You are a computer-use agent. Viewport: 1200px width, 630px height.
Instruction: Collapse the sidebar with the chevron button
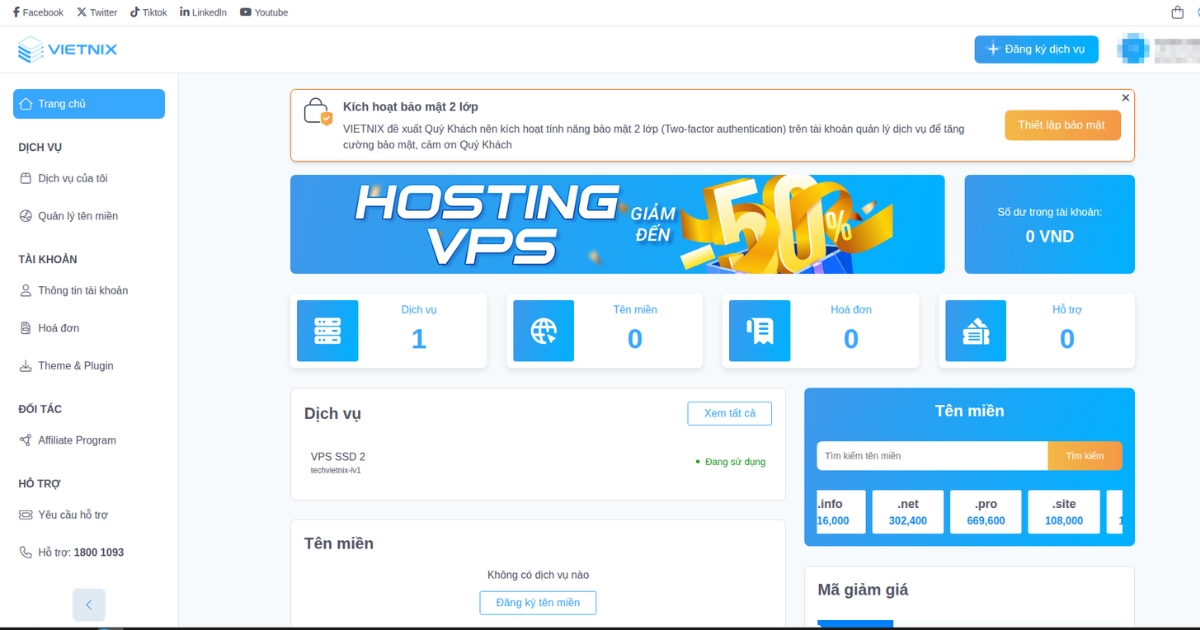(x=89, y=604)
